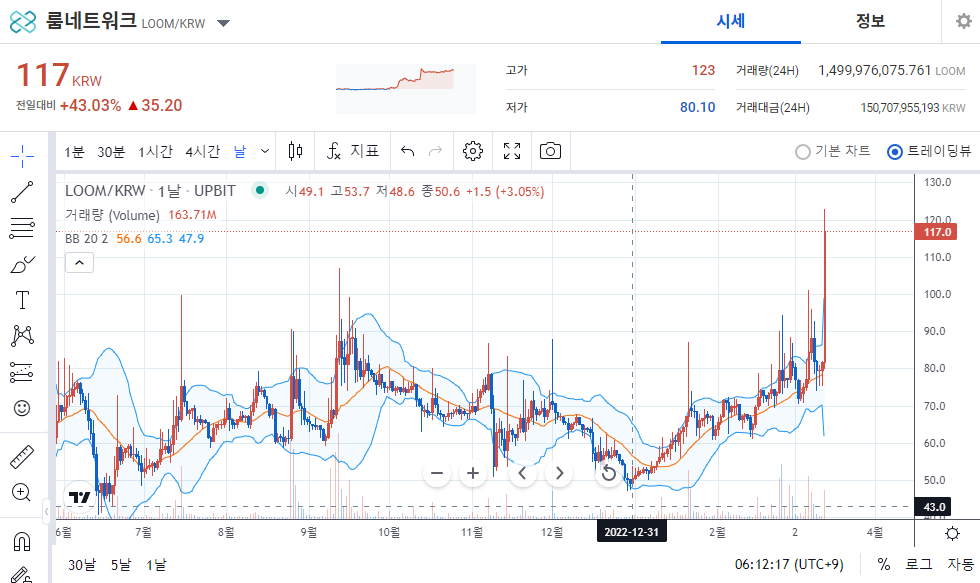Click the BB 20 2 indicator label
Viewport: 980px width, 583px height.
(x=86, y=239)
